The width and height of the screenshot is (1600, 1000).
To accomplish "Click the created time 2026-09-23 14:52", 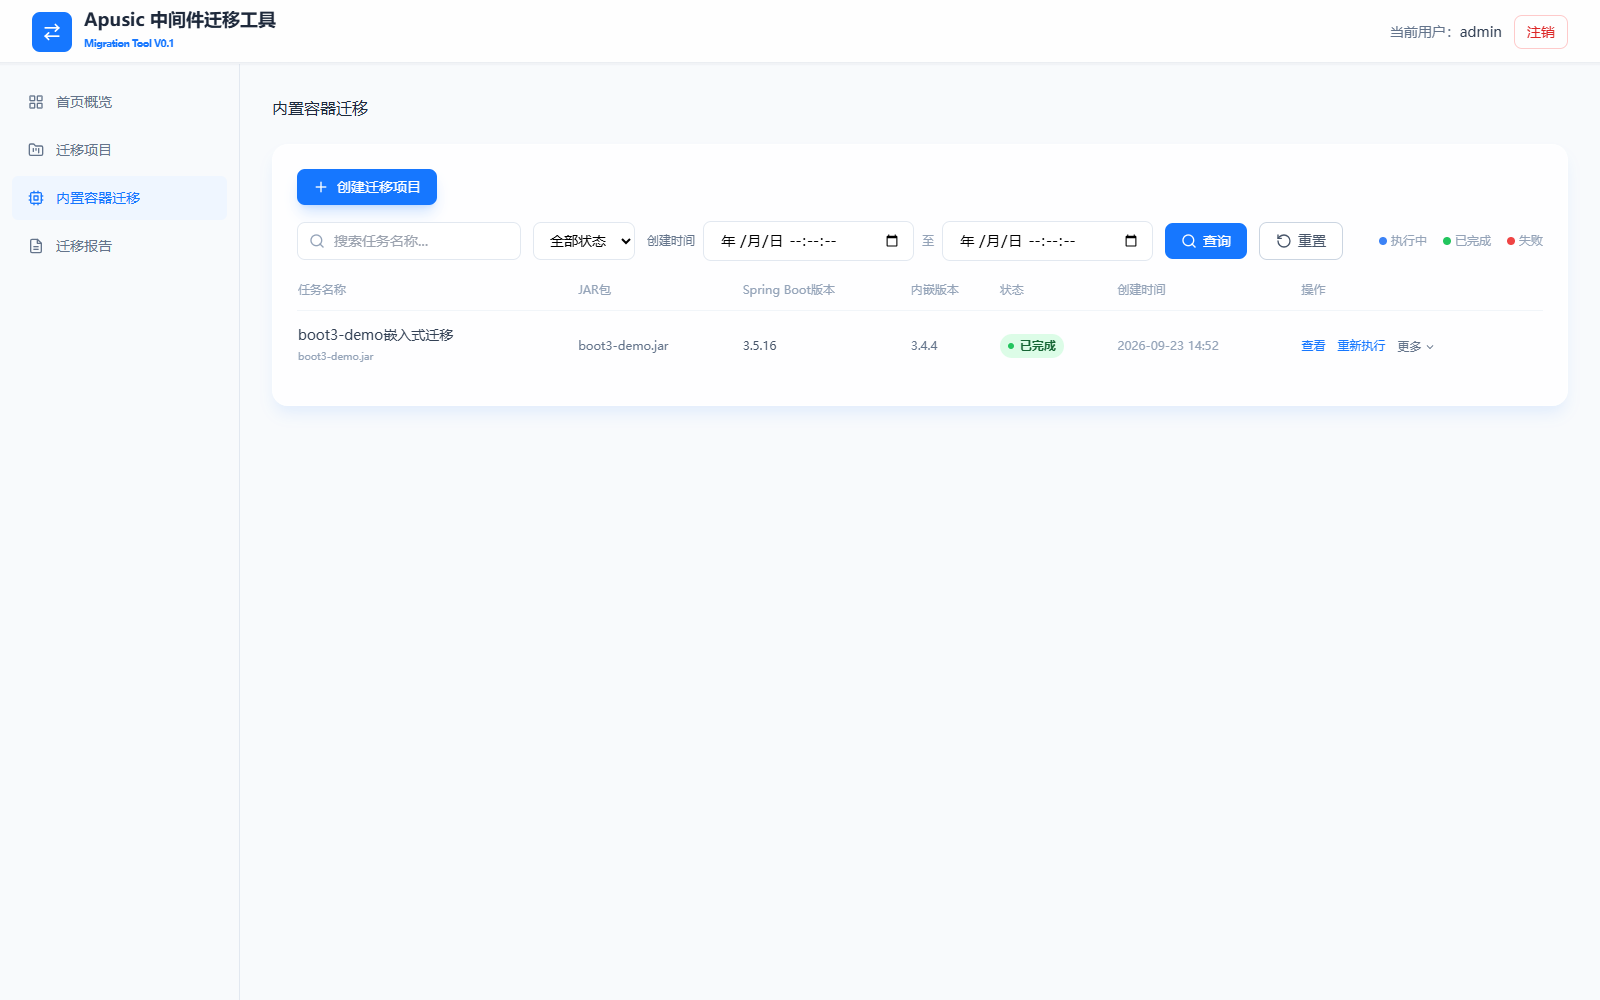I will point(1168,346).
